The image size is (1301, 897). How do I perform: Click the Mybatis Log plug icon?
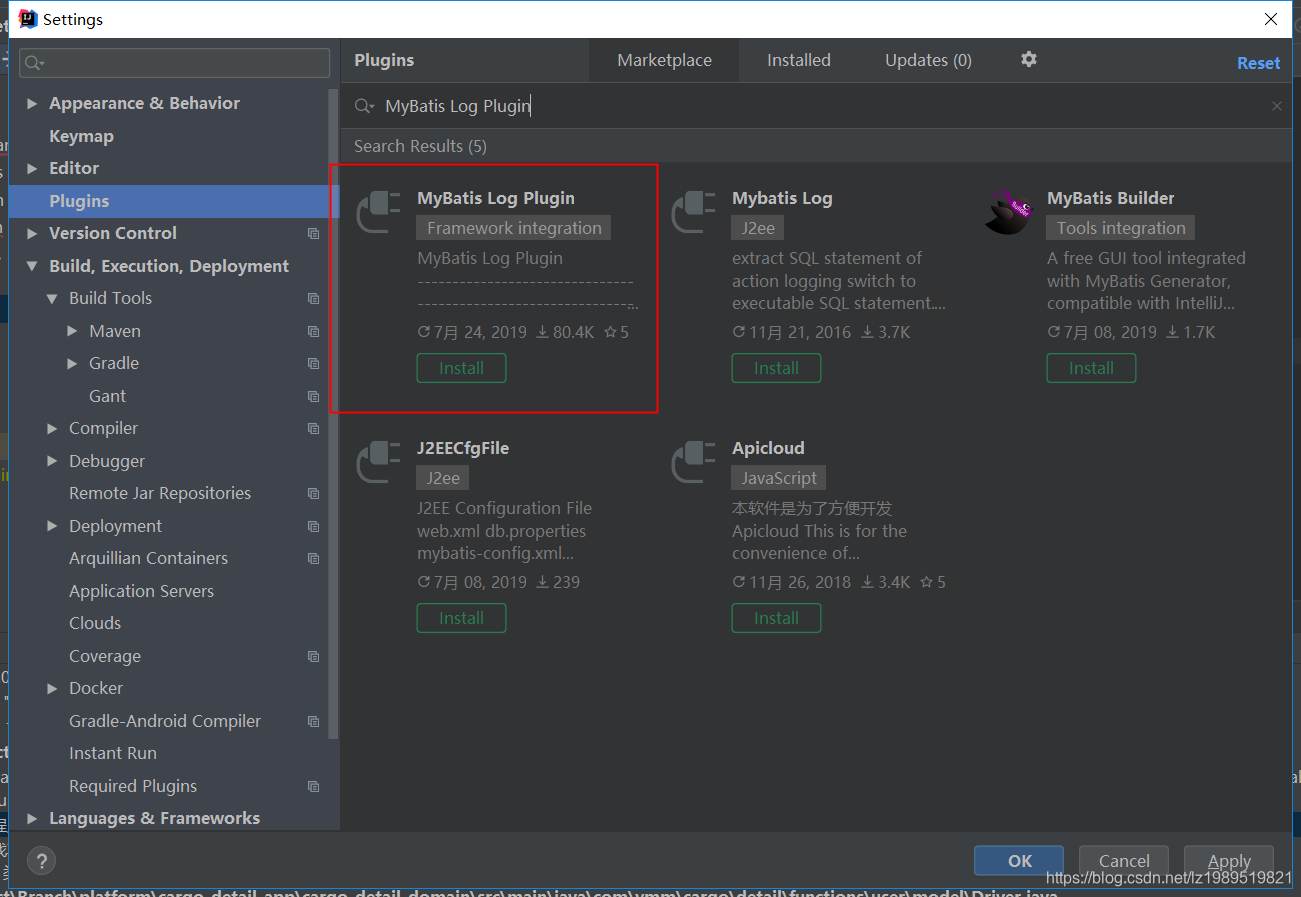coord(693,211)
